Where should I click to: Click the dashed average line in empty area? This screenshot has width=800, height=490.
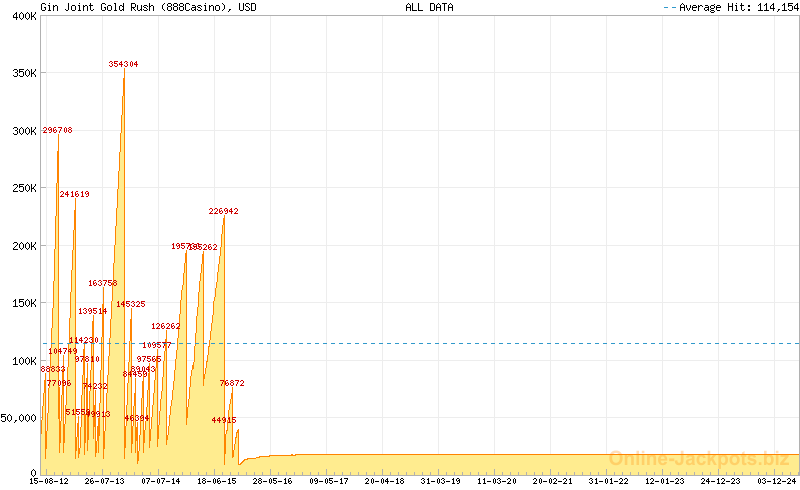click(x=500, y=343)
